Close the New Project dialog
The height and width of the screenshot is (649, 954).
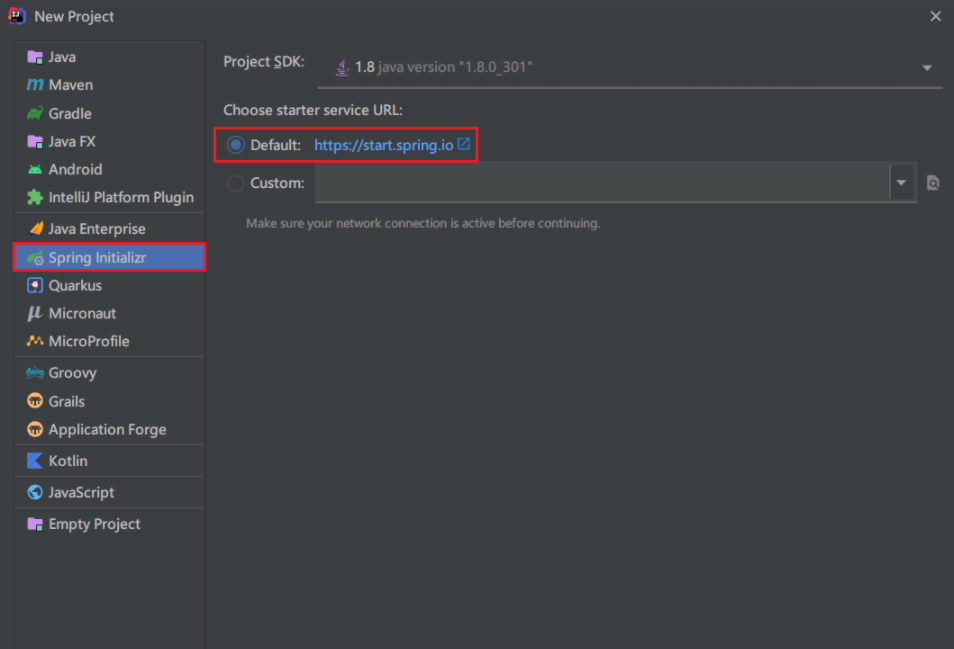(x=935, y=16)
